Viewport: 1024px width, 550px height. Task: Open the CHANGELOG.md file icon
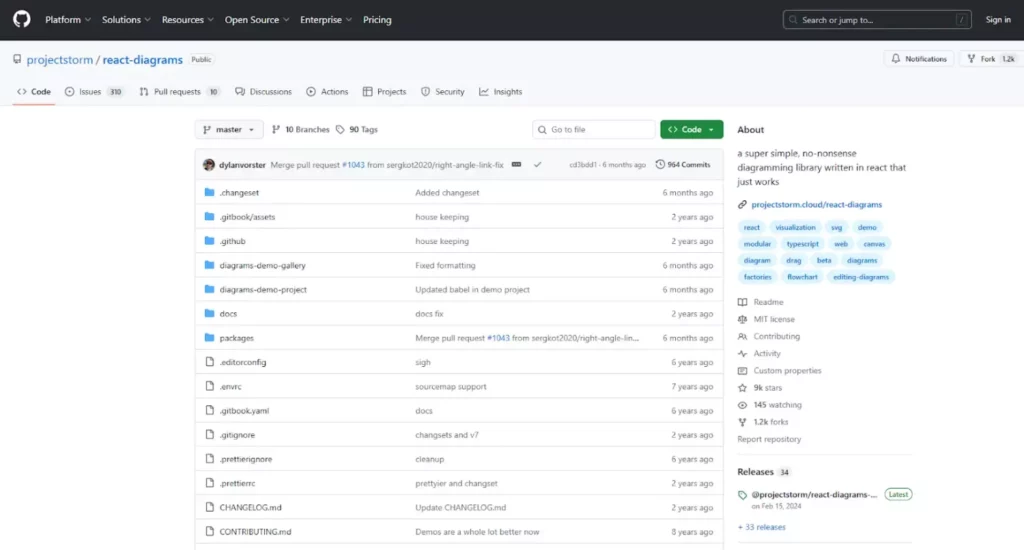(x=209, y=507)
